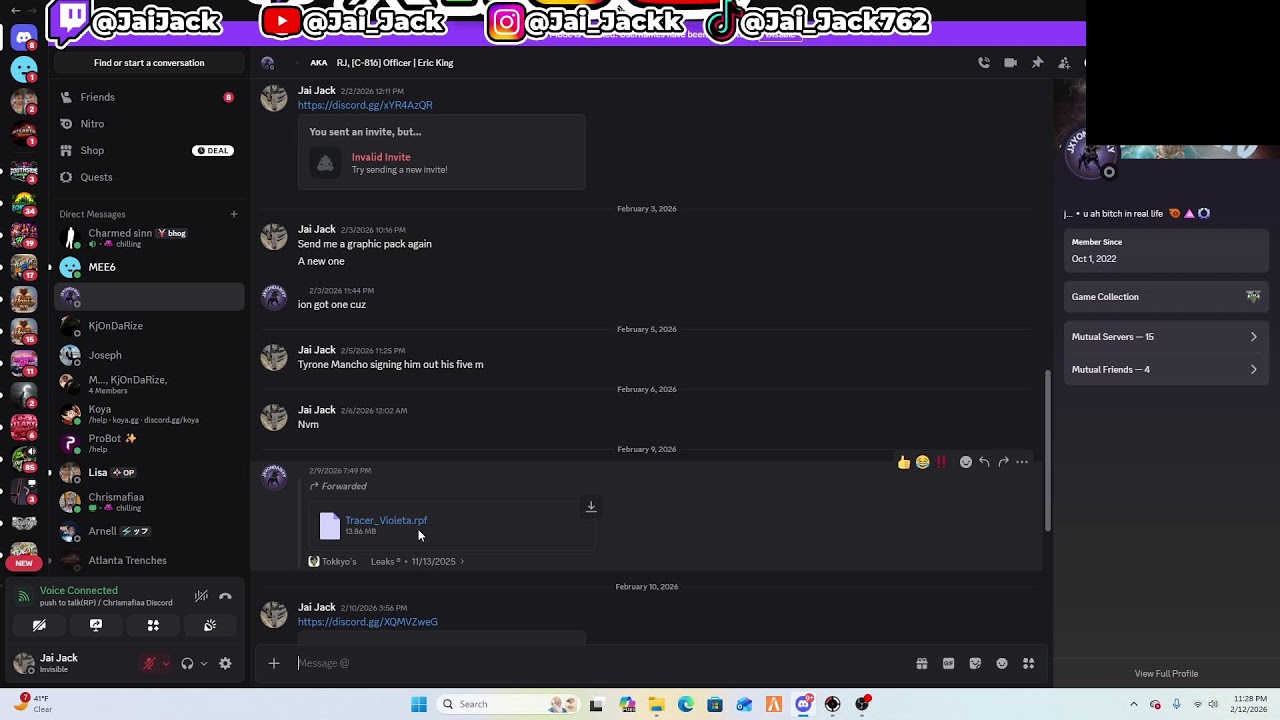Toggle camera on in voice panel
The height and width of the screenshot is (720, 1280).
[x=39, y=625]
